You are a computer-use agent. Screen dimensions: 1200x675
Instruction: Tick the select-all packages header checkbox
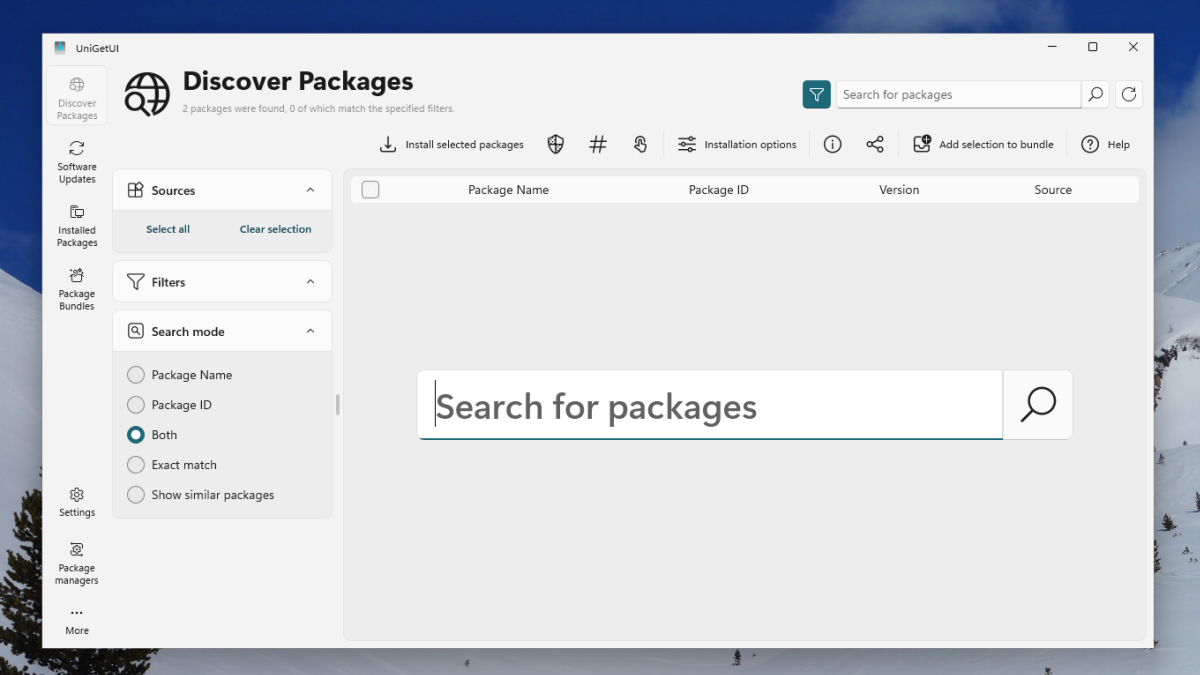point(371,190)
